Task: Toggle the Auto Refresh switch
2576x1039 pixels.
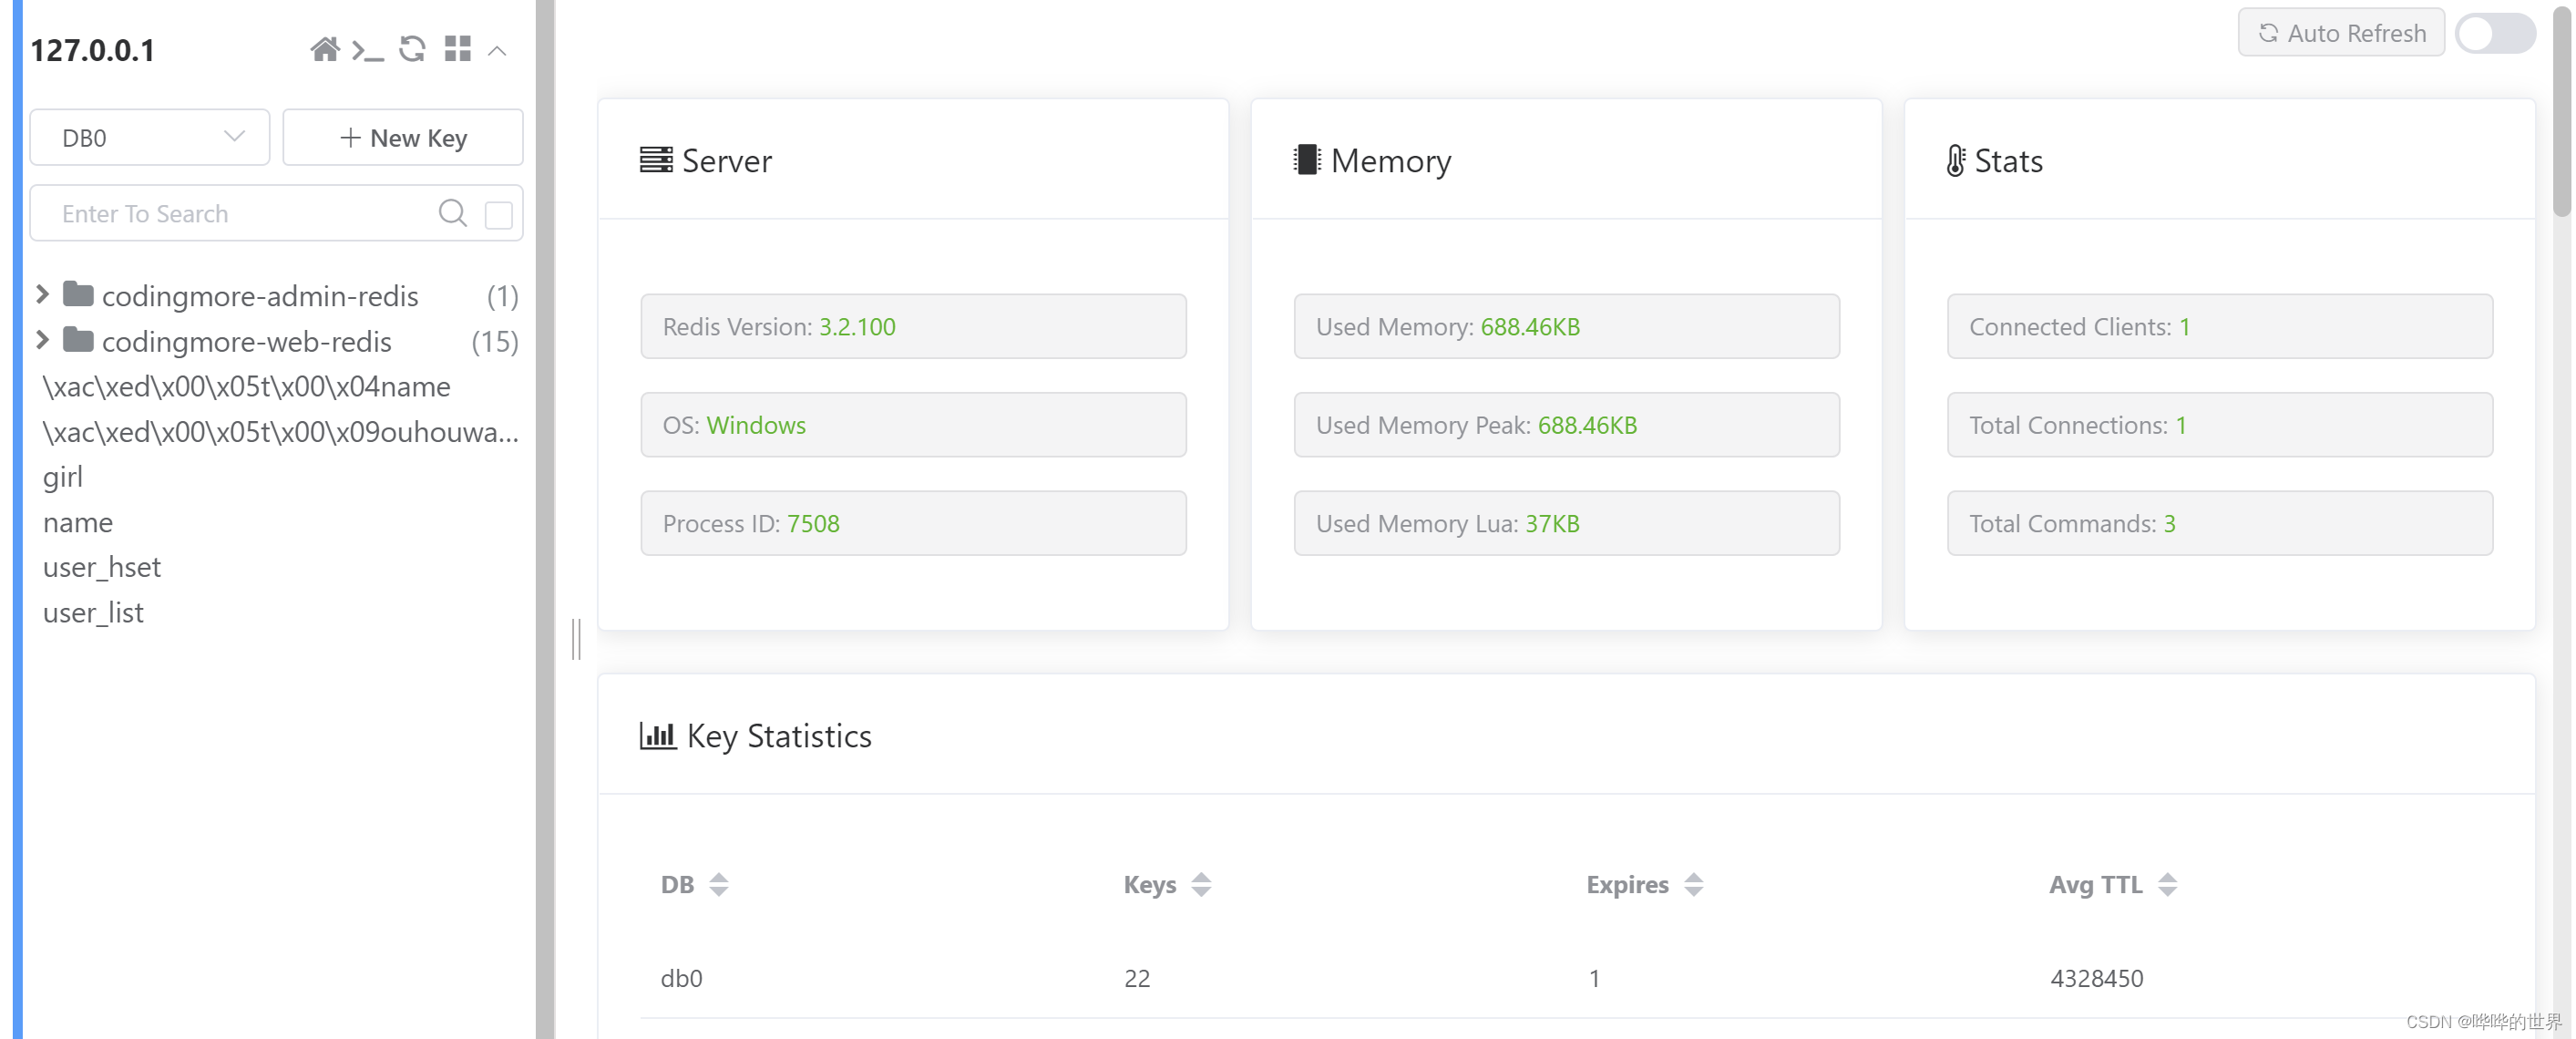Action: click(2494, 33)
